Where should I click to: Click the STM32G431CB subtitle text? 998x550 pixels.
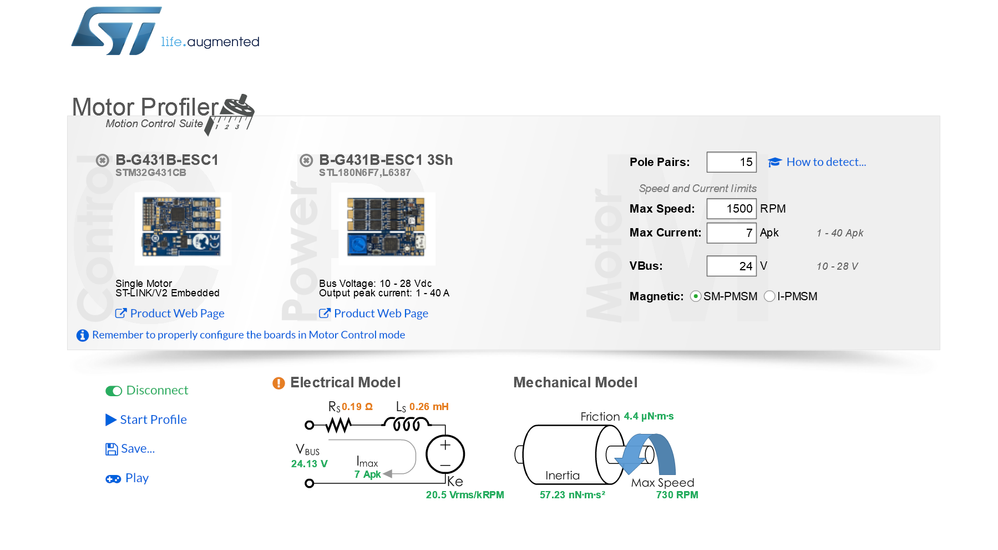[151, 173]
